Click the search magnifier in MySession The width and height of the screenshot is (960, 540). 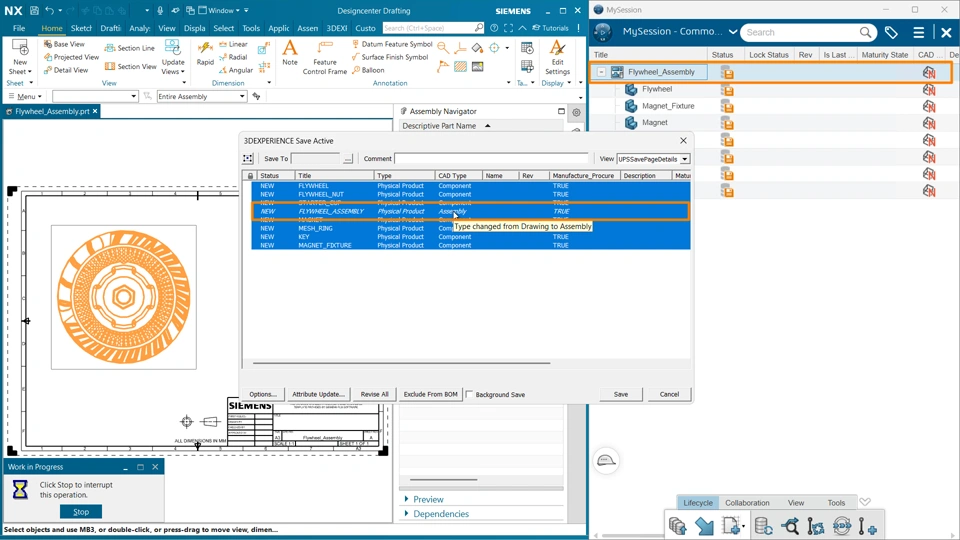click(x=865, y=32)
